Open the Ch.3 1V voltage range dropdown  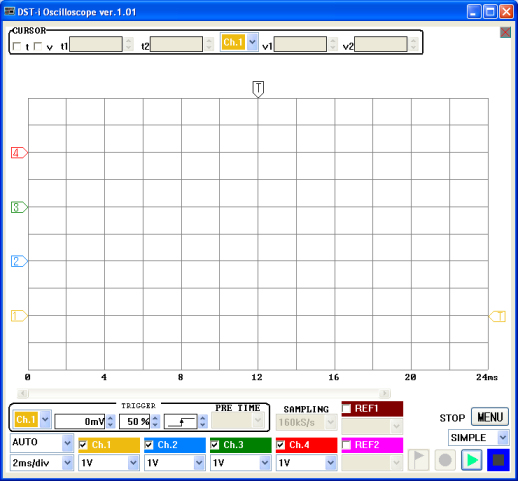(240, 463)
